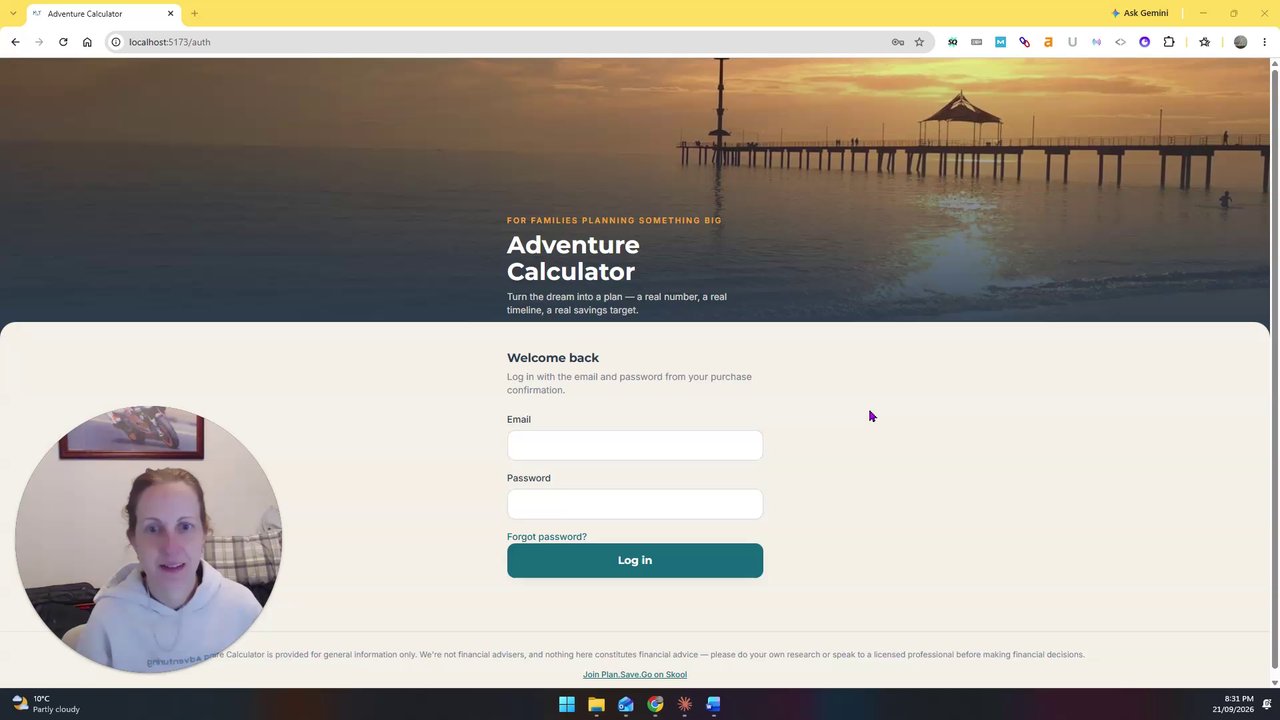Click the Log in button
Image resolution: width=1280 pixels, height=720 pixels.
point(635,560)
